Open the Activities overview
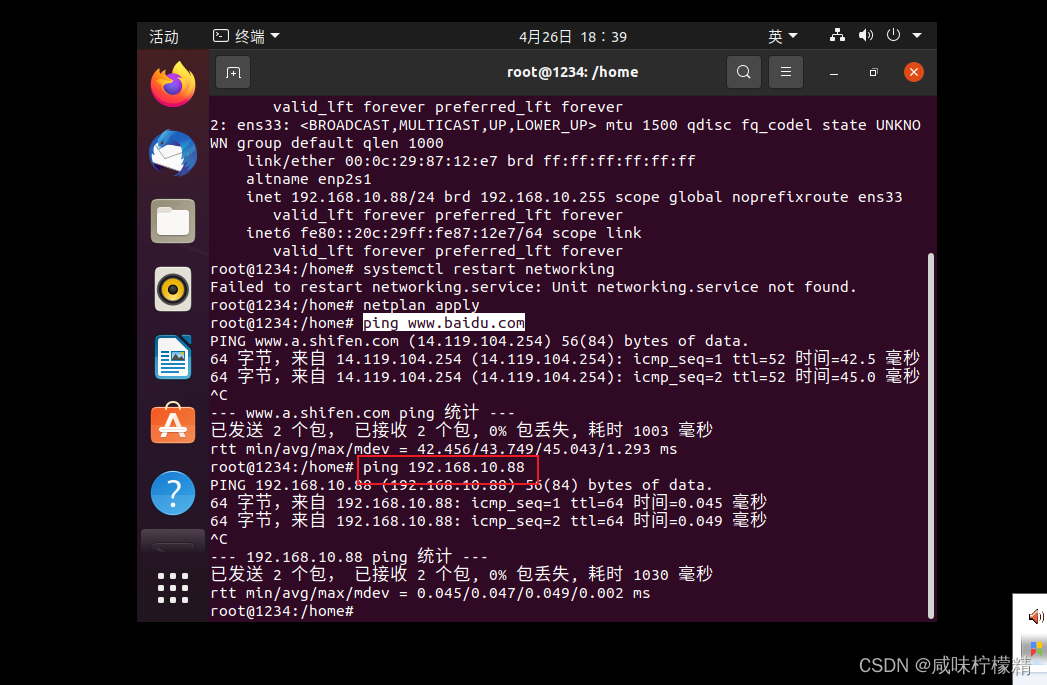Screen dimensions: 1047x685 (x=163, y=36)
